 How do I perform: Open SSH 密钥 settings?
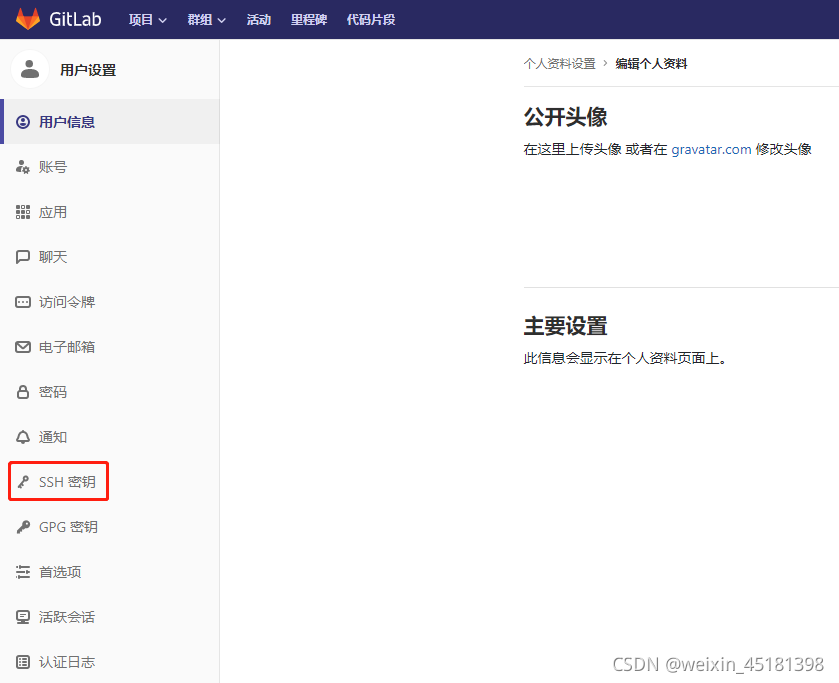tap(110, 482)
